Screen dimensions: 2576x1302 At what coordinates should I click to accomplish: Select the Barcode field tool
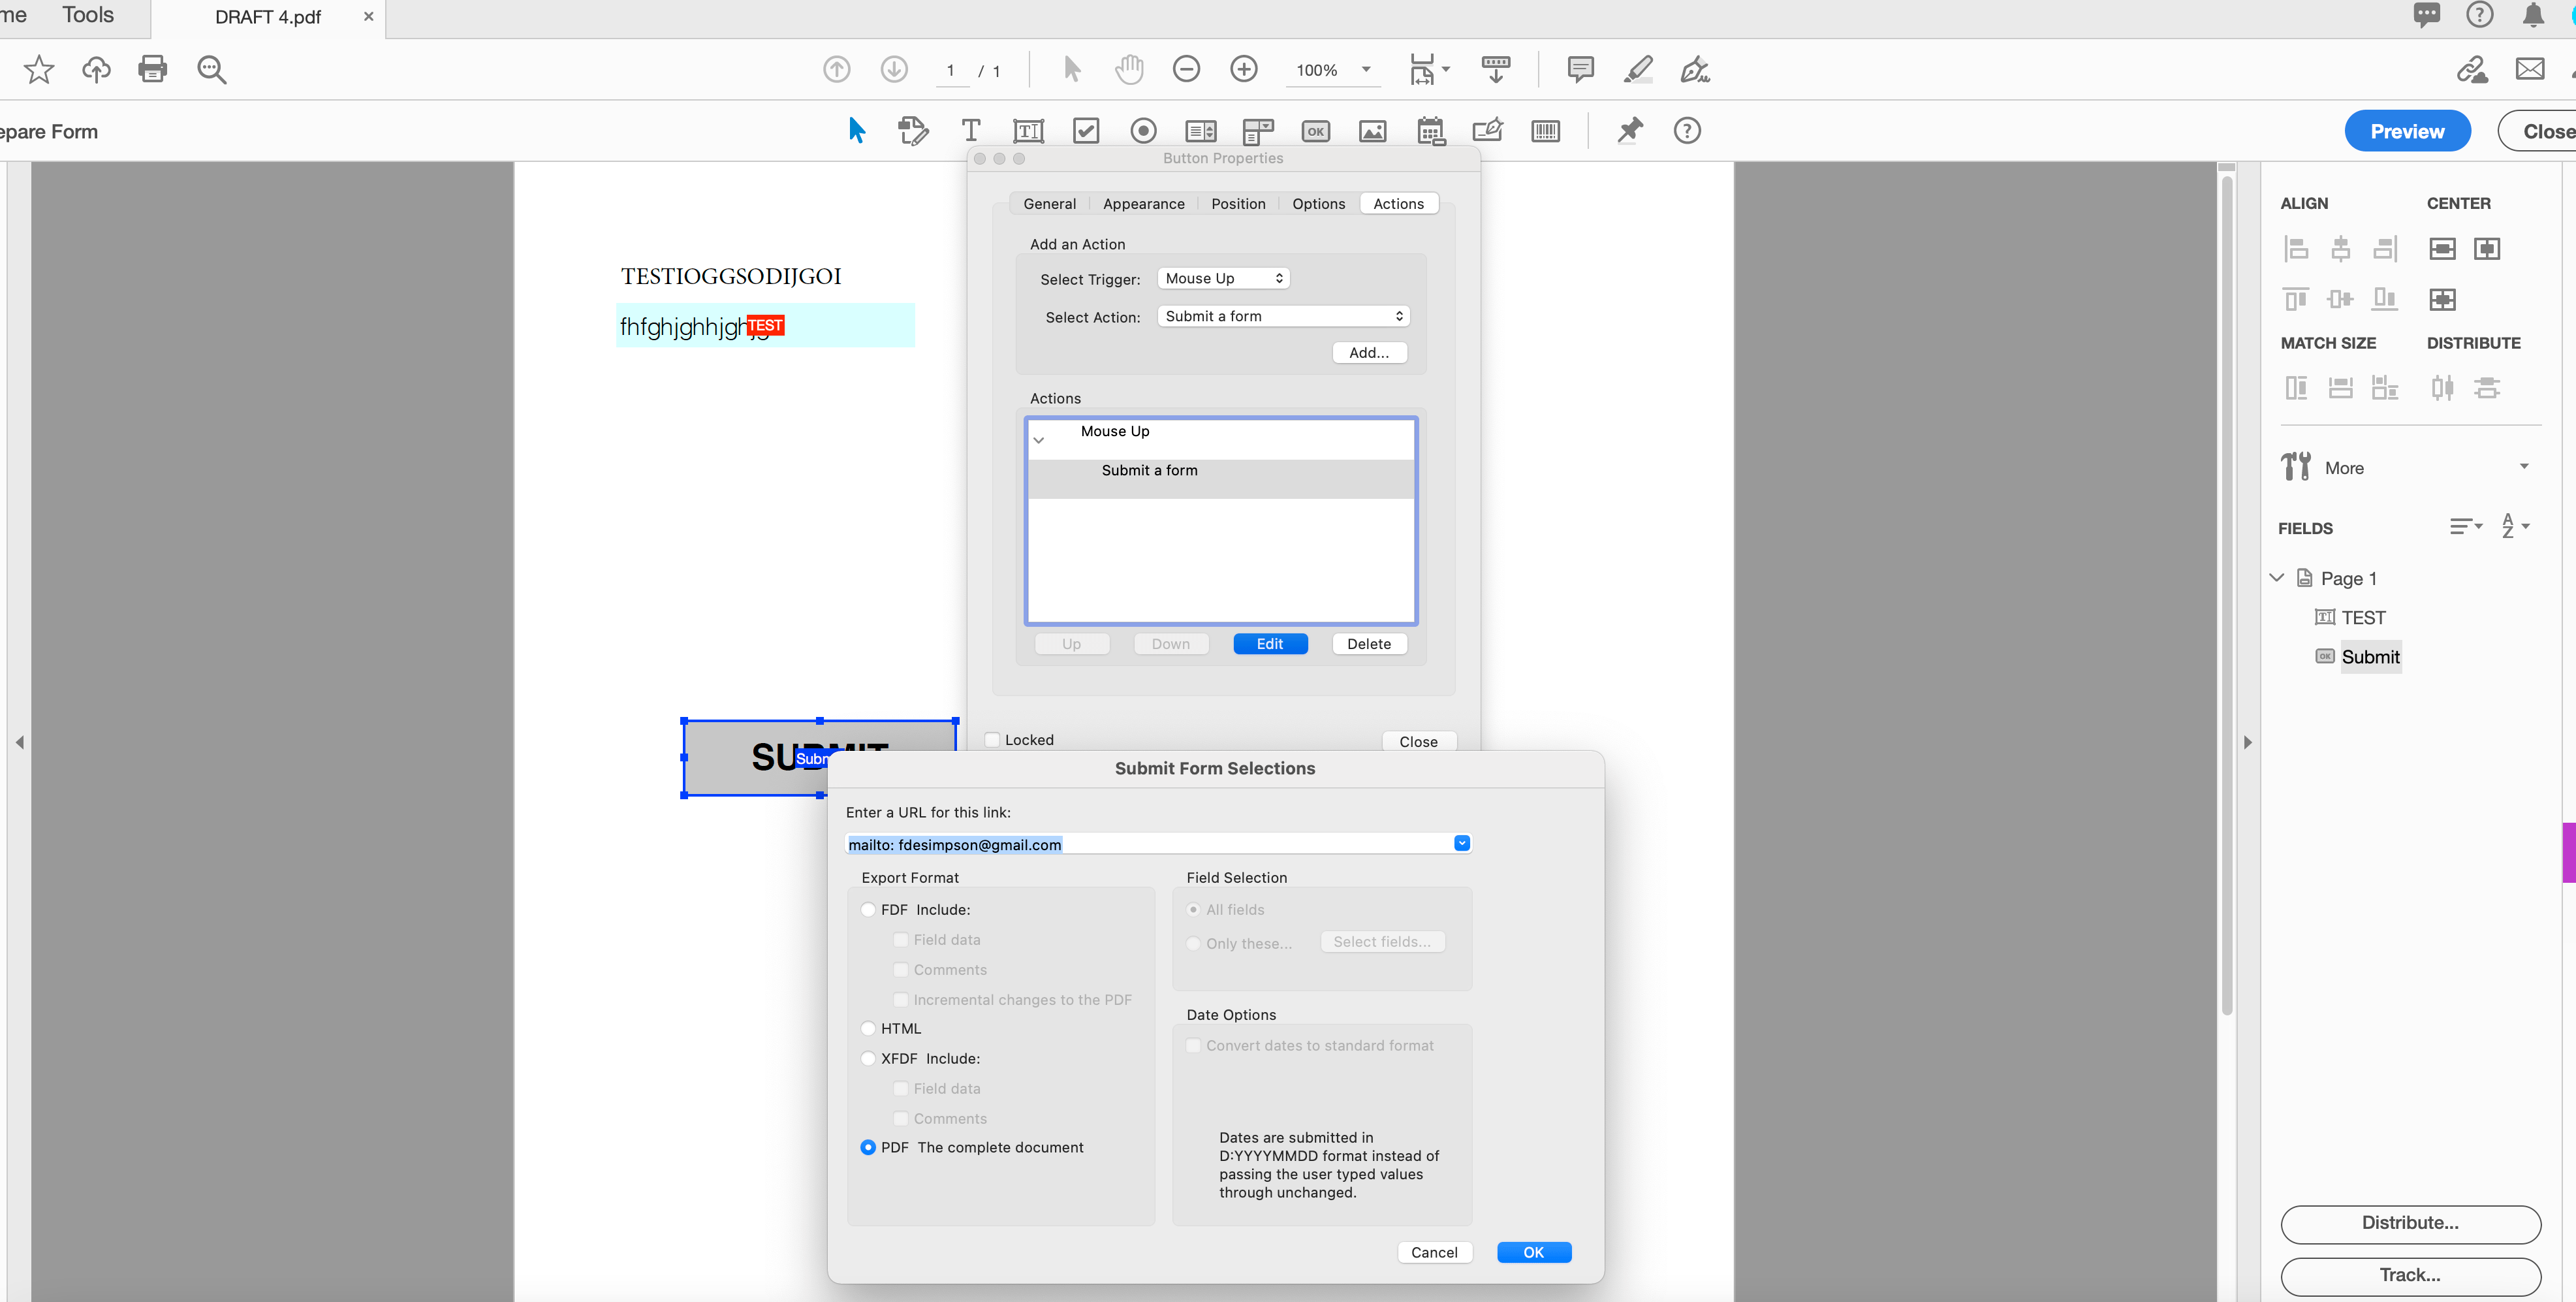tap(1545, 131)
